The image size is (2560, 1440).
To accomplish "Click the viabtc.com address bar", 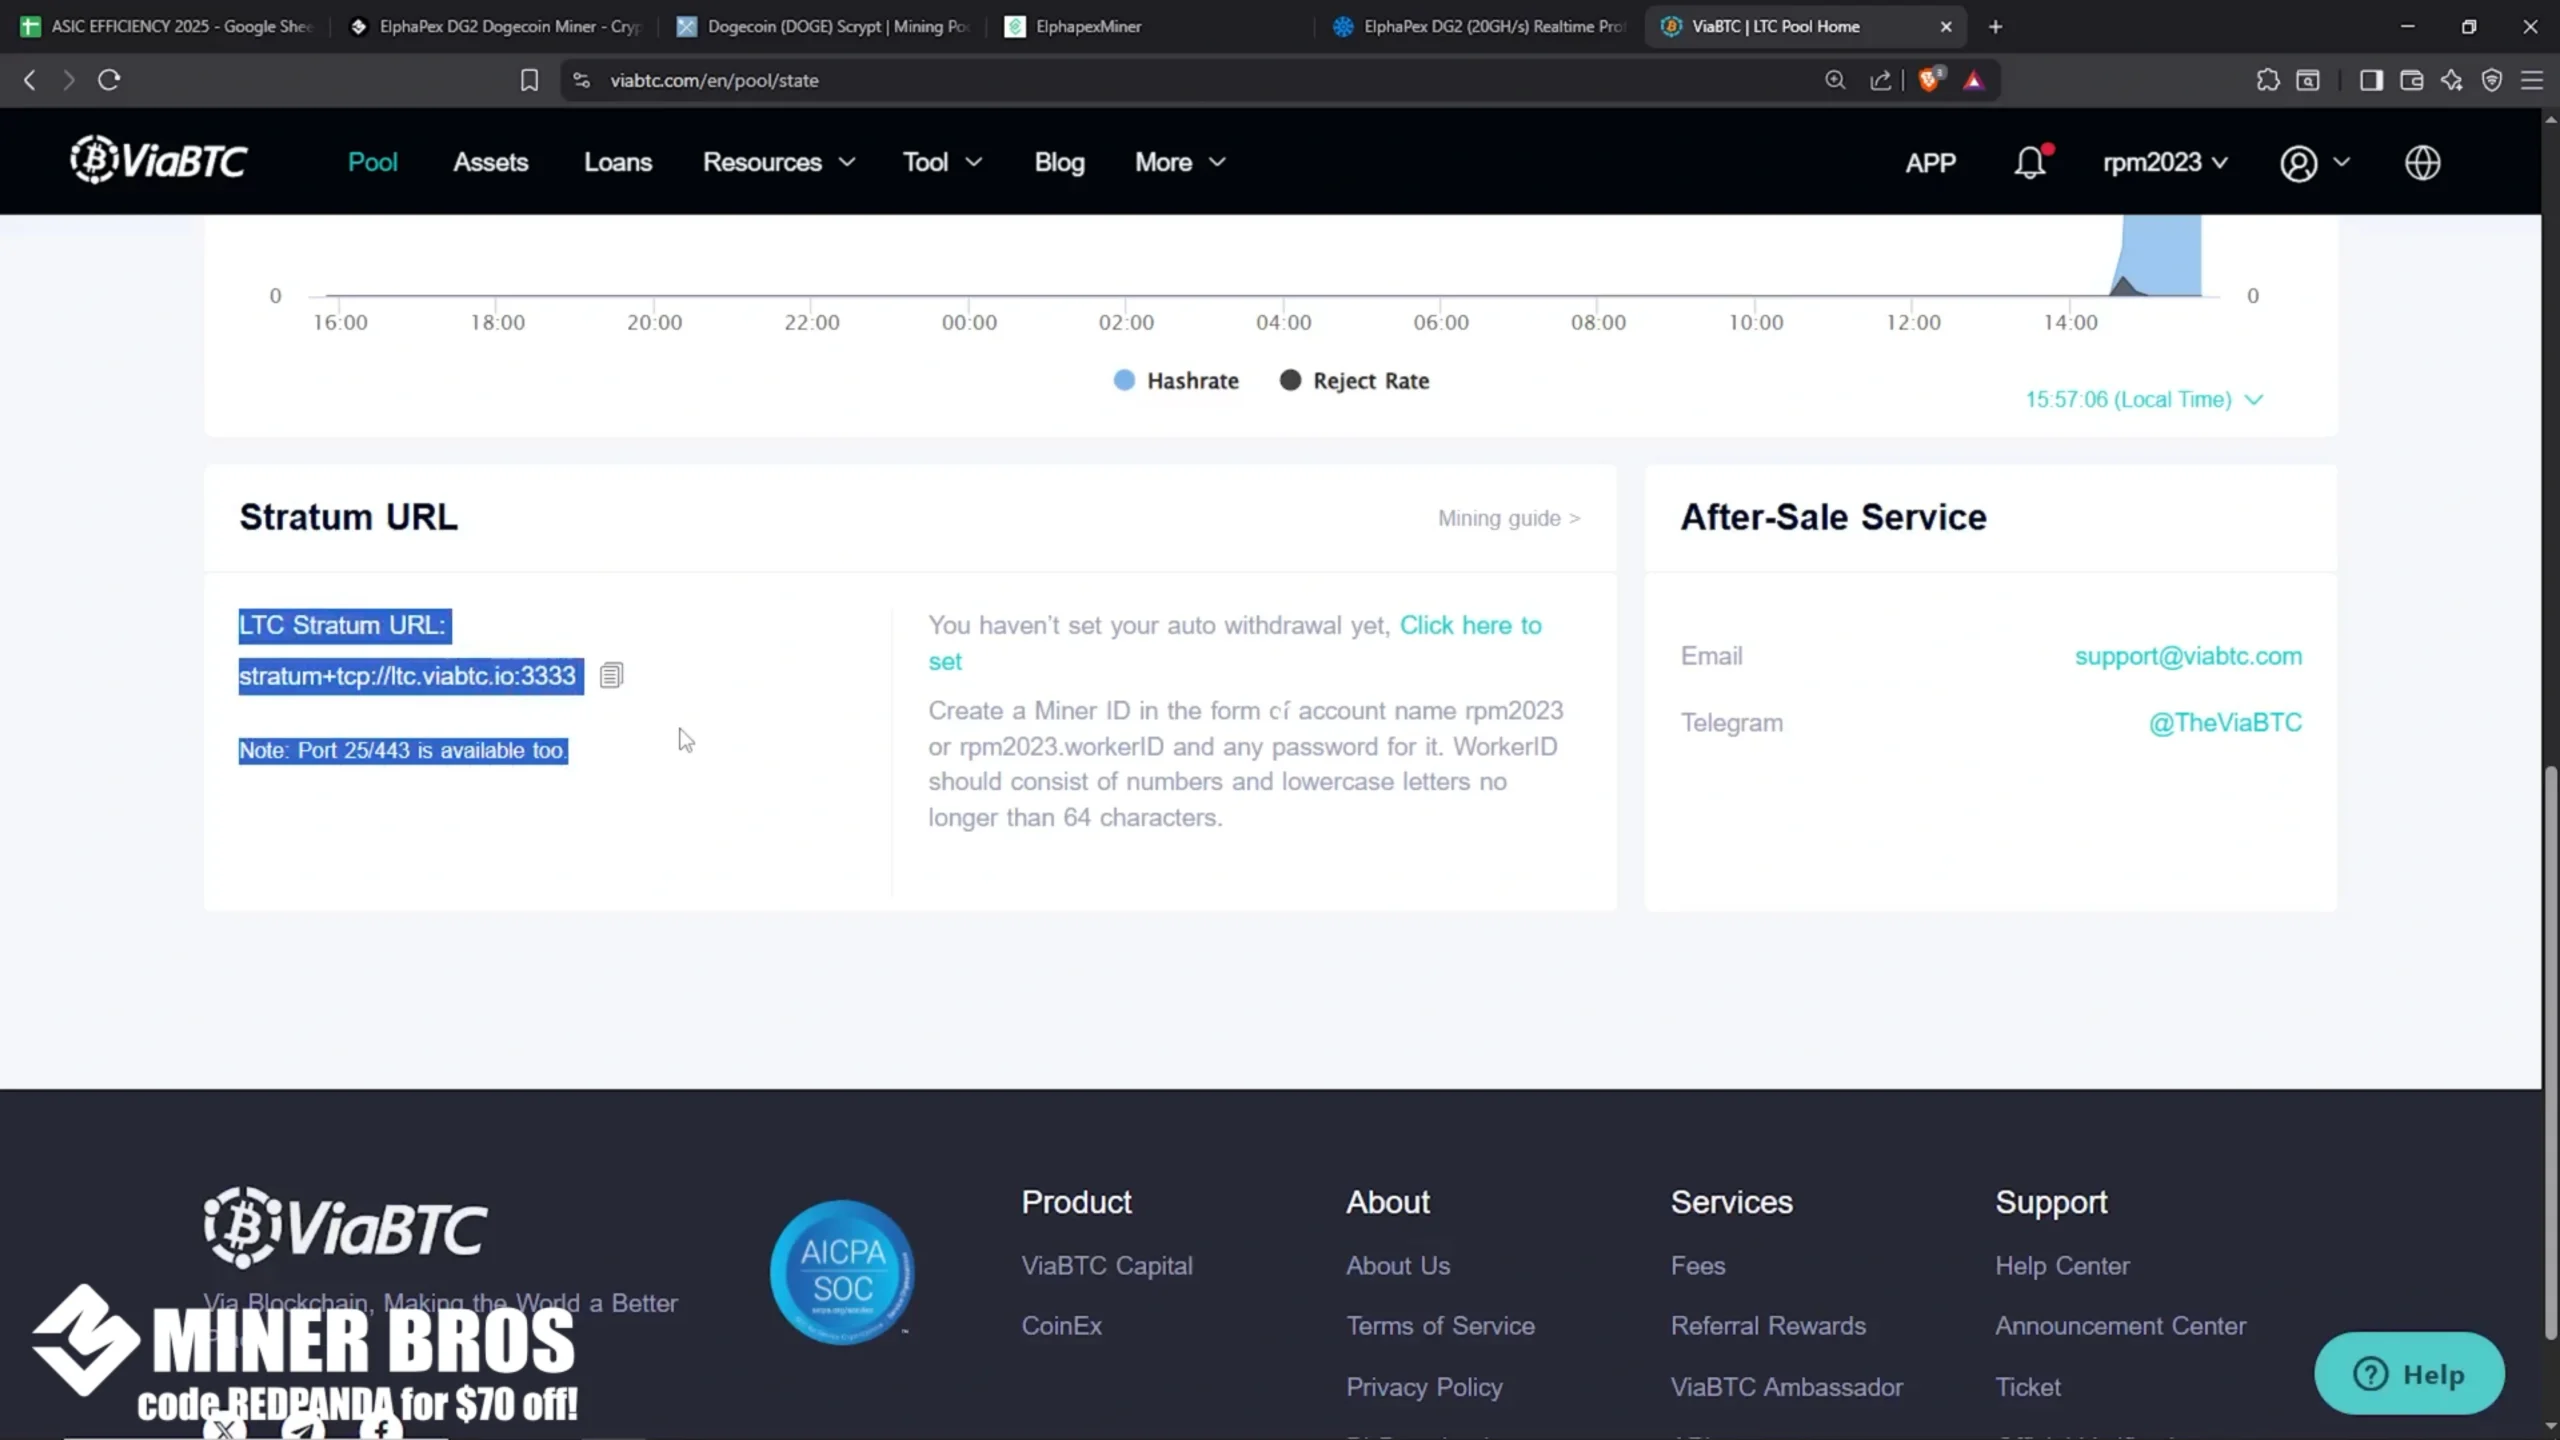I will tap(716, 80).
